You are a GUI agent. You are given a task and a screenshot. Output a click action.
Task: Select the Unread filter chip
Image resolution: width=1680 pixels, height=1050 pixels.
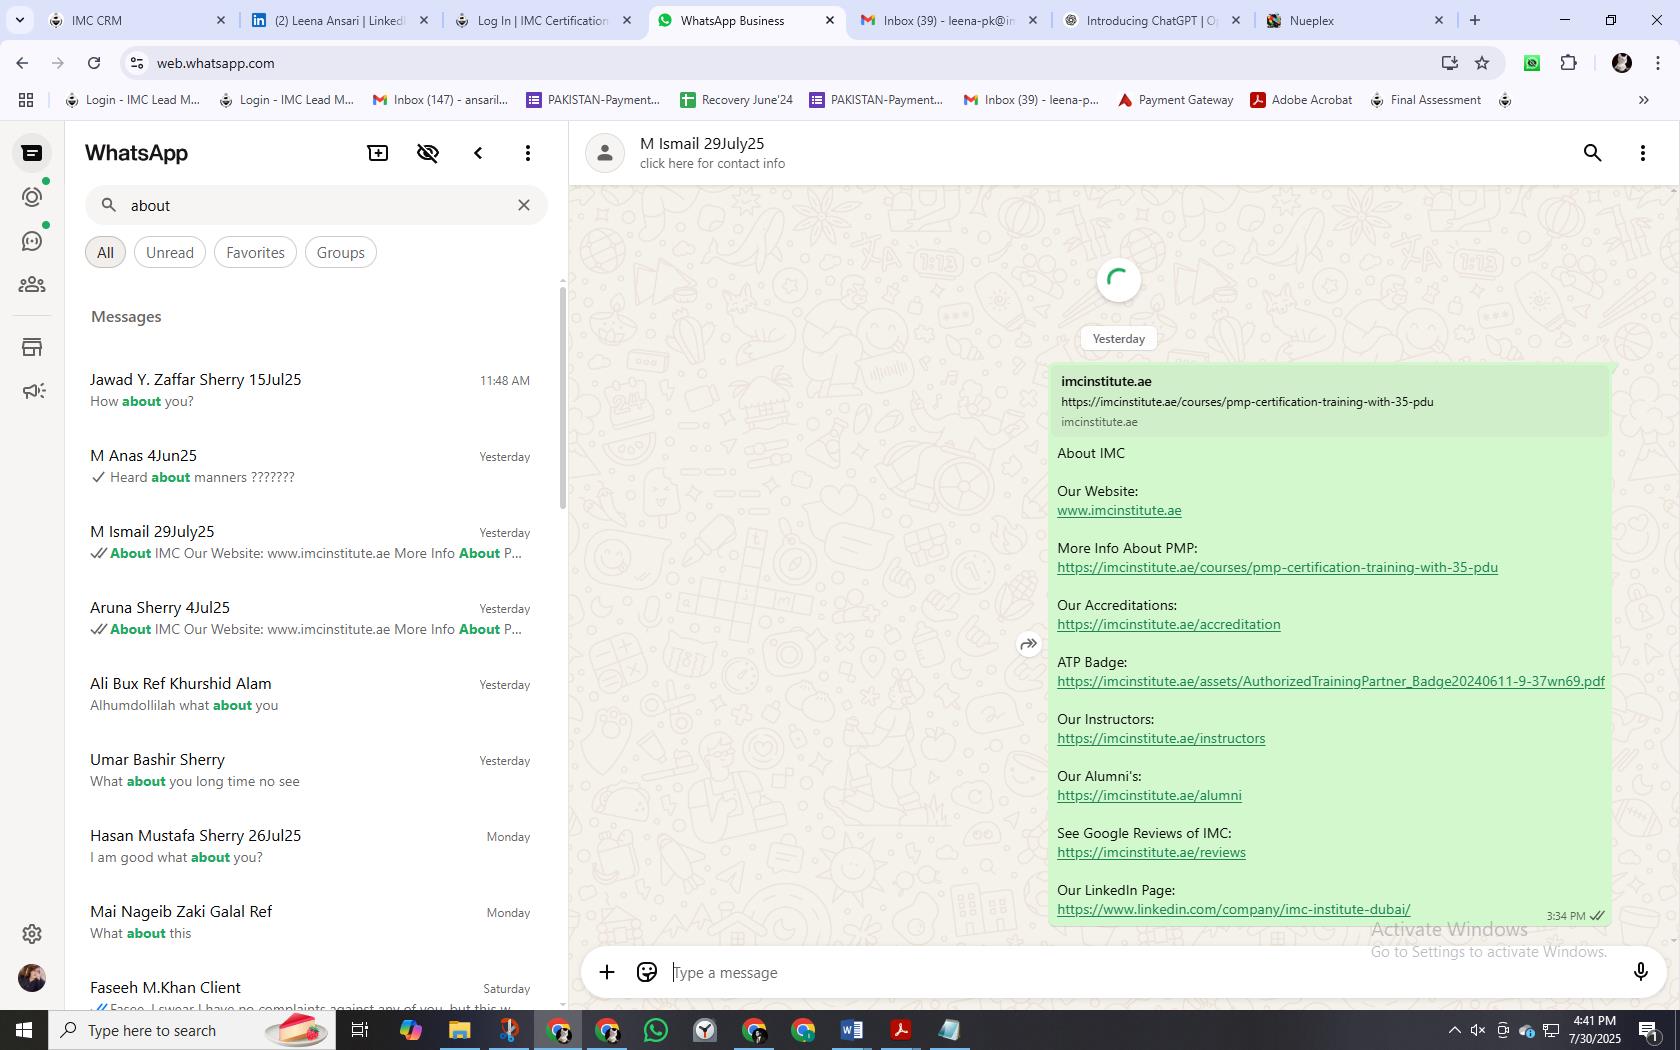click(170, 253)
